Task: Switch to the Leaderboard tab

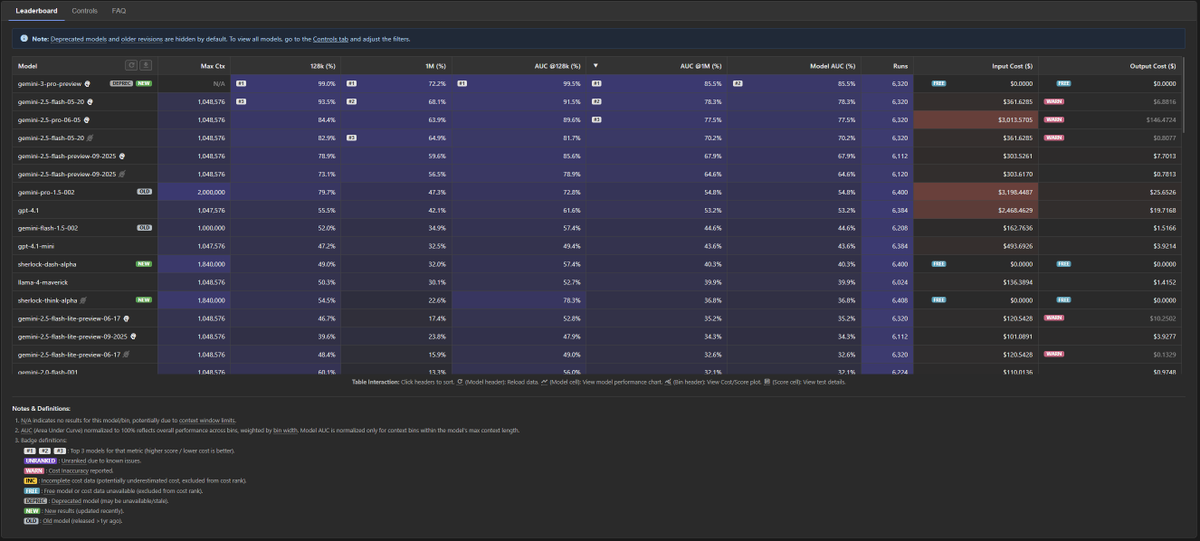Action: [37, 10]
